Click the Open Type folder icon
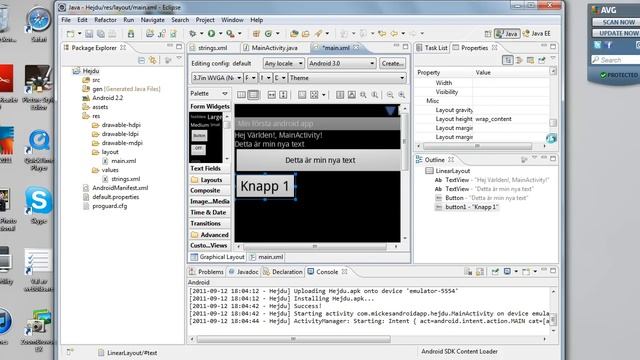Screen dimensions: 640x360 [x=294, y=33]
